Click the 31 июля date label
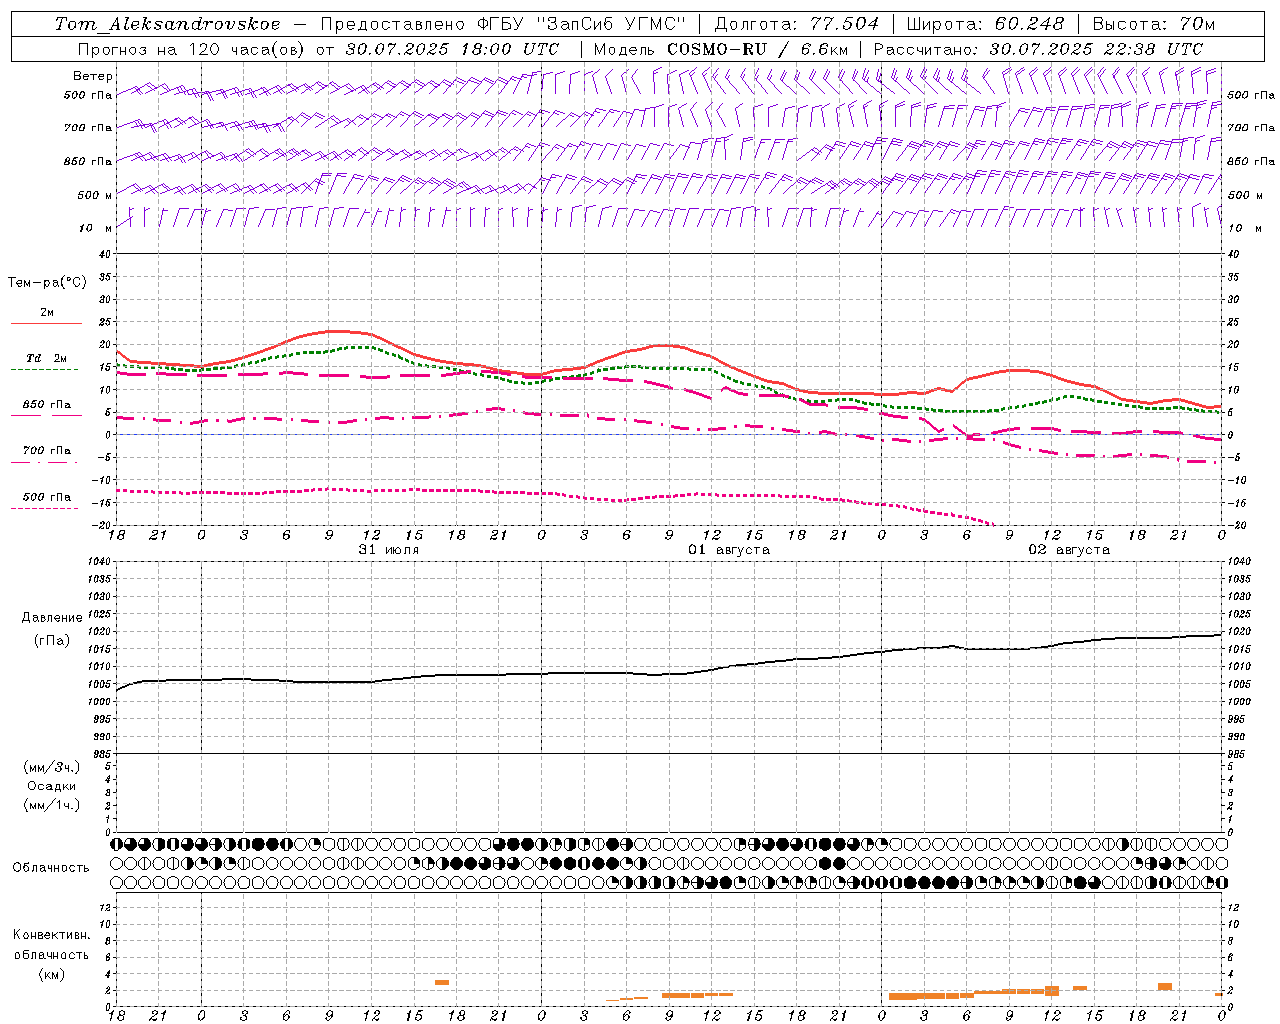Screen dimensions: 1280x1024 (x=389, y=550)
